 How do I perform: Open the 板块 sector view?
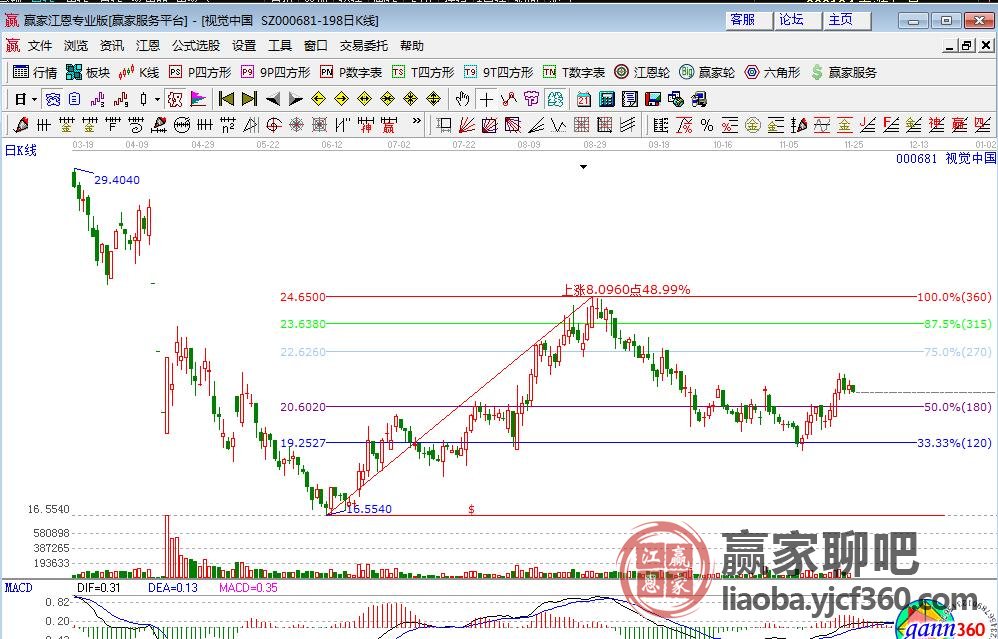88,73
